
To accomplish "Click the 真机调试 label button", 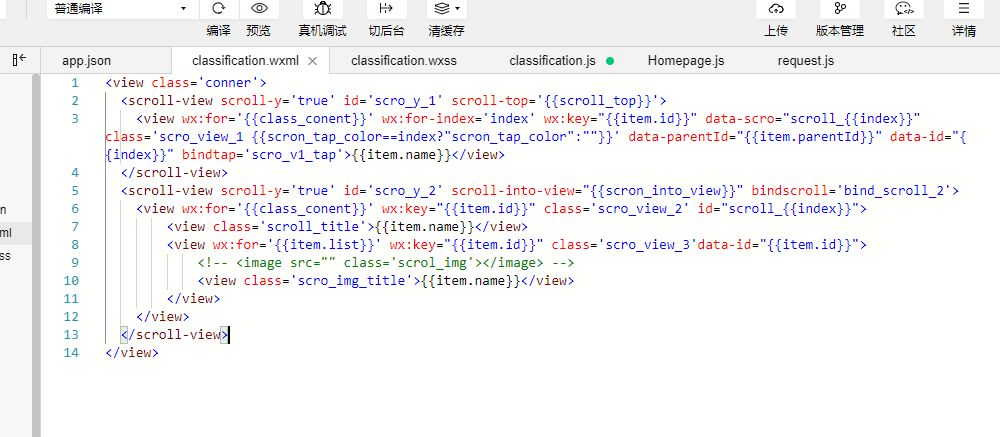I will pyautogui.click(x=323, y=31).
